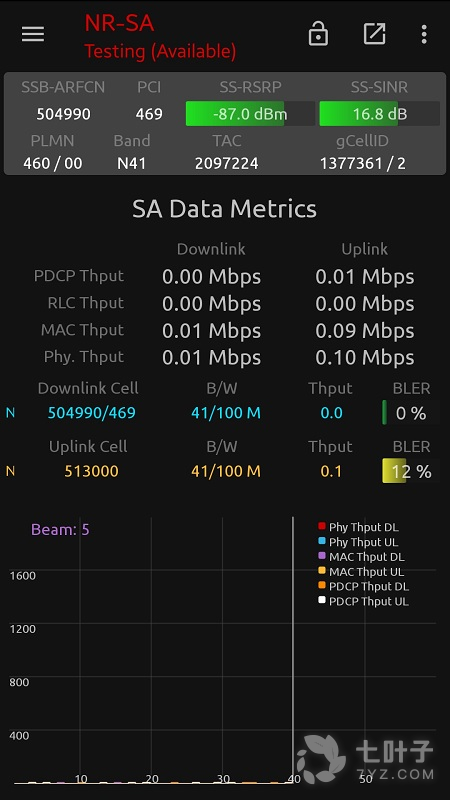Select the uplink cell 513000 row
450x800 pixels.
tap(222, 471)
